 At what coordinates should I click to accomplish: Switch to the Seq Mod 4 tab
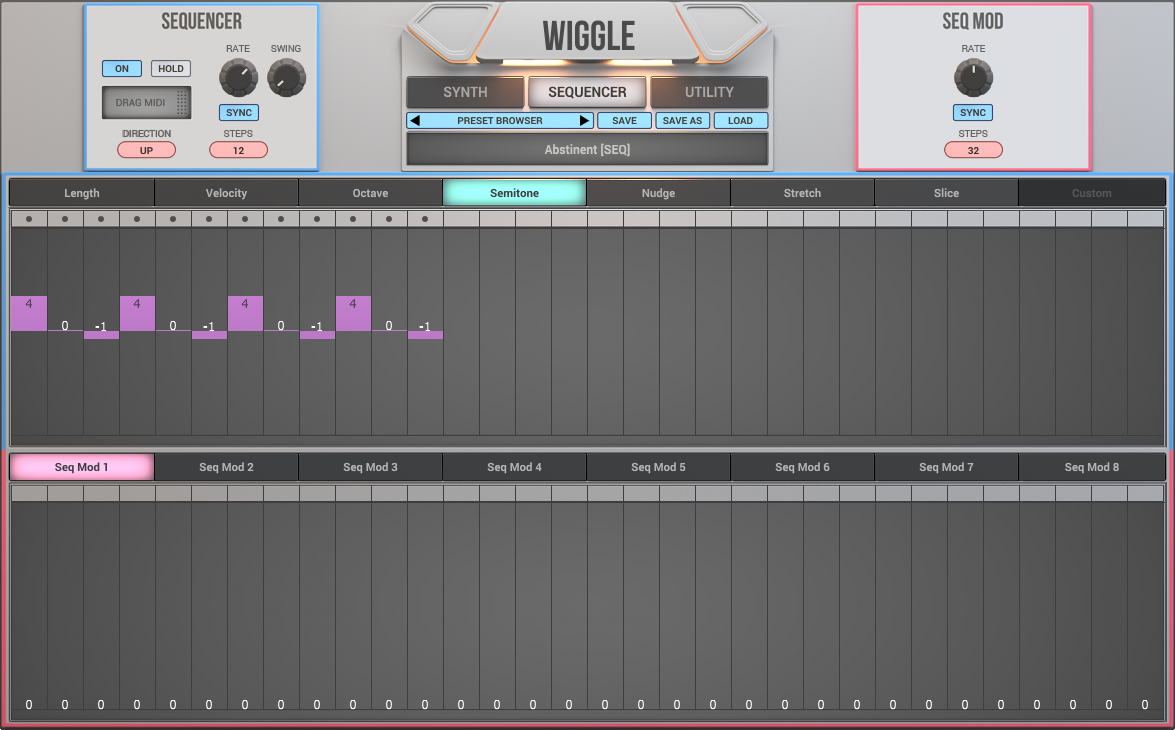(x=514, y=467)
